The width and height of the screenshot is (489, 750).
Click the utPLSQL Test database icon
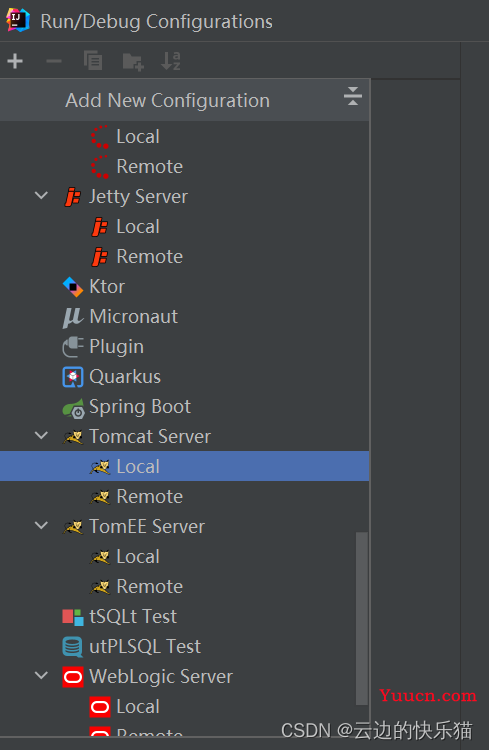(73, 647)
